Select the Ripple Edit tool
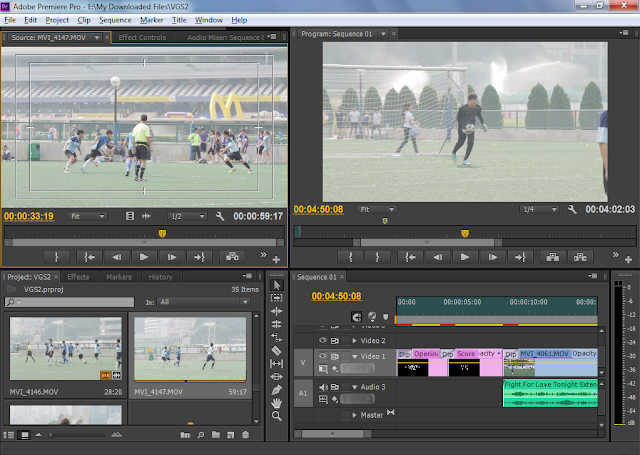The height and width of the screenshot is (455, 640). (277, 311)
